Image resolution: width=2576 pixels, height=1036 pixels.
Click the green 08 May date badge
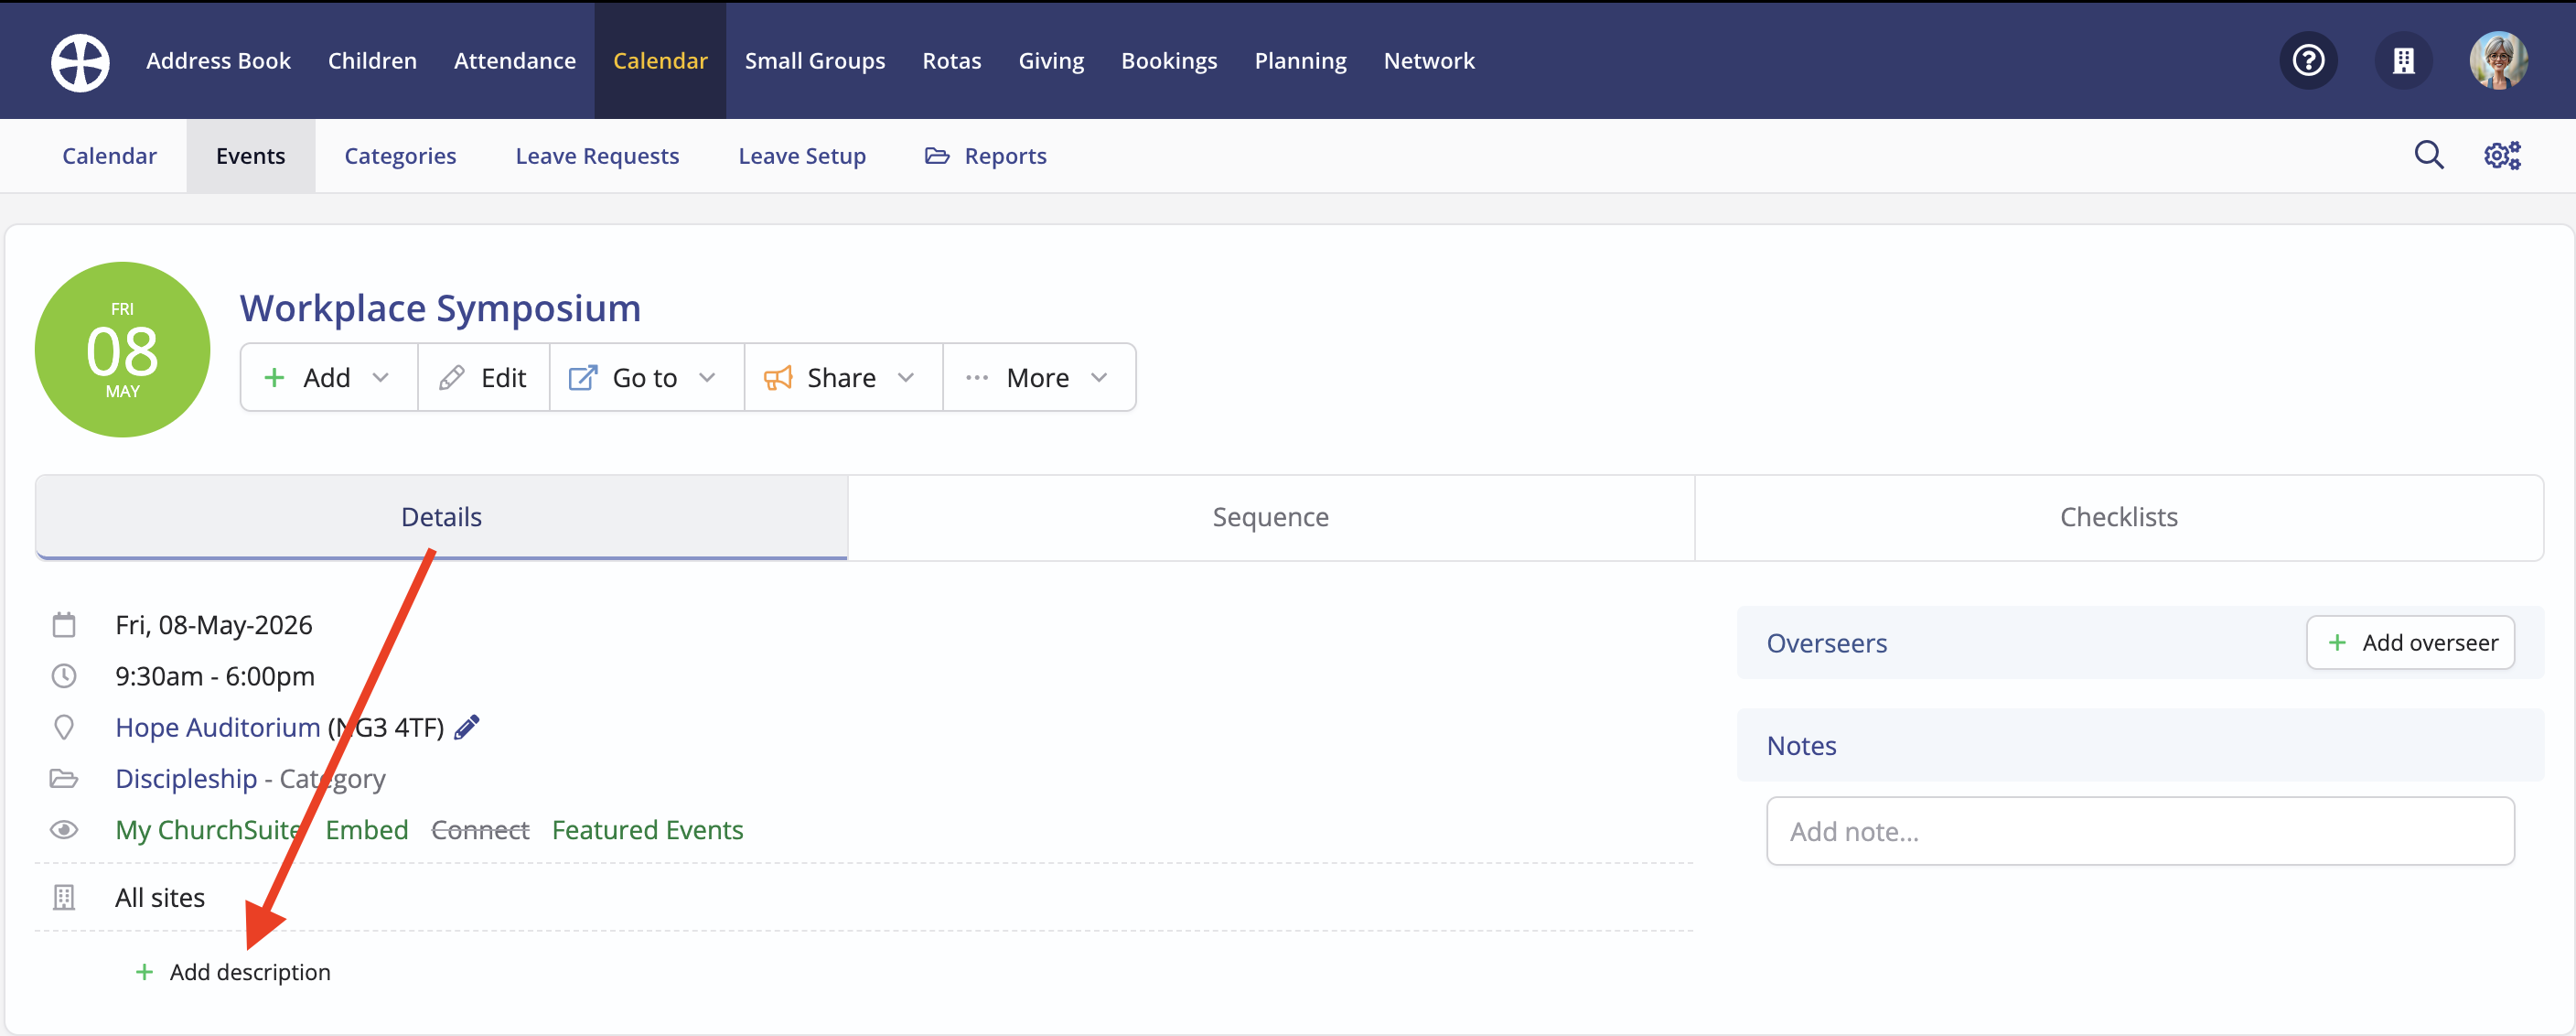(122, 349)
